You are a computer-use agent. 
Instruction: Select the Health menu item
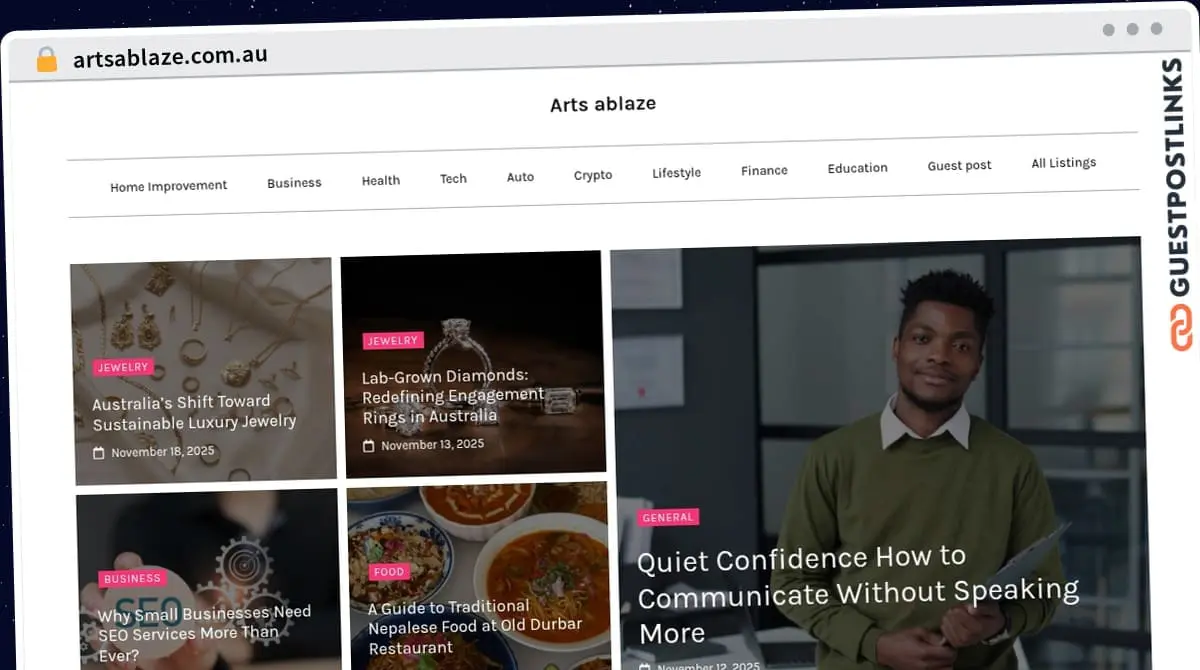(381, 181)
